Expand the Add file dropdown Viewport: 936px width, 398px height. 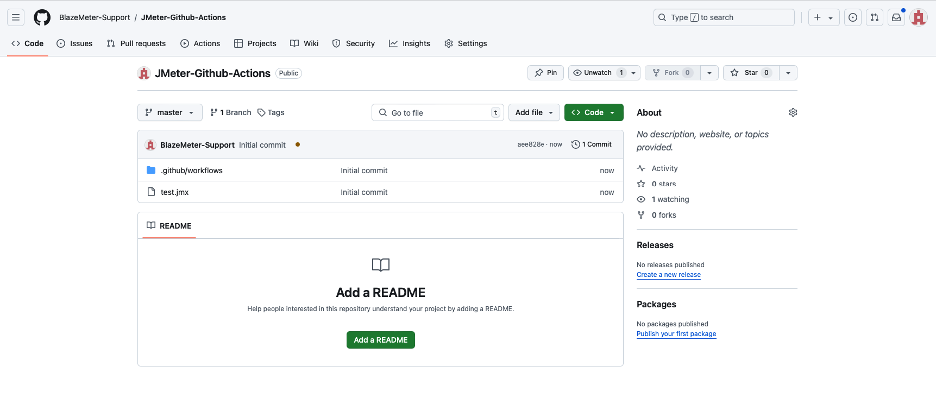(x=534, y=112)
